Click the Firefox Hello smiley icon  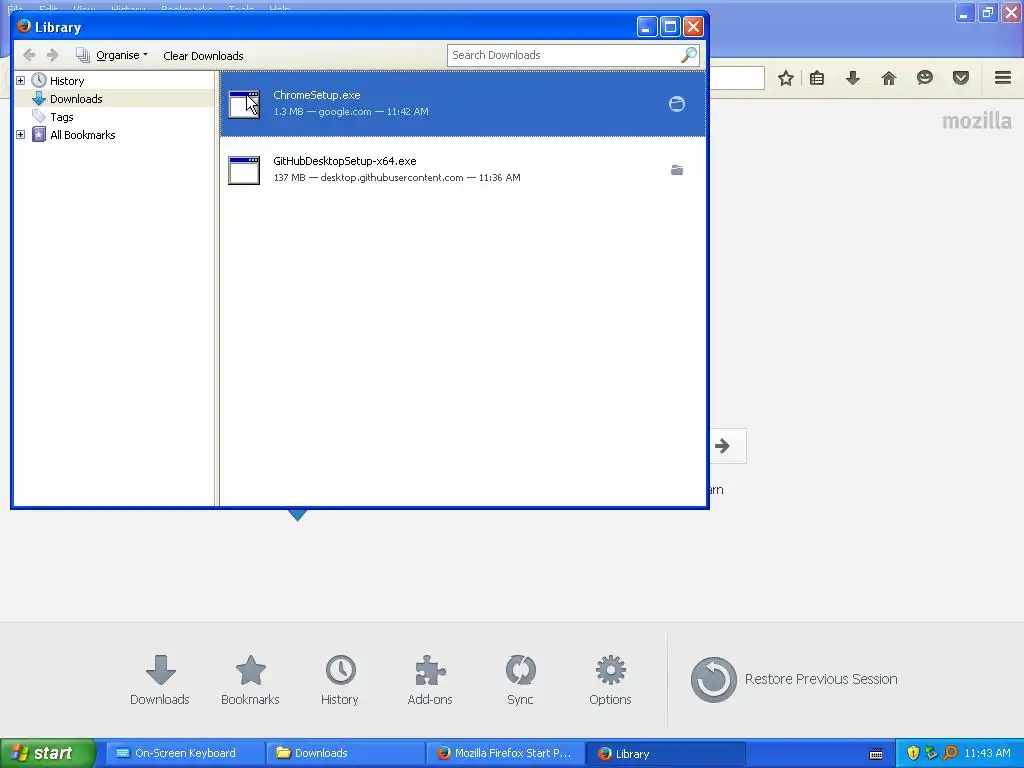point(925,78)
